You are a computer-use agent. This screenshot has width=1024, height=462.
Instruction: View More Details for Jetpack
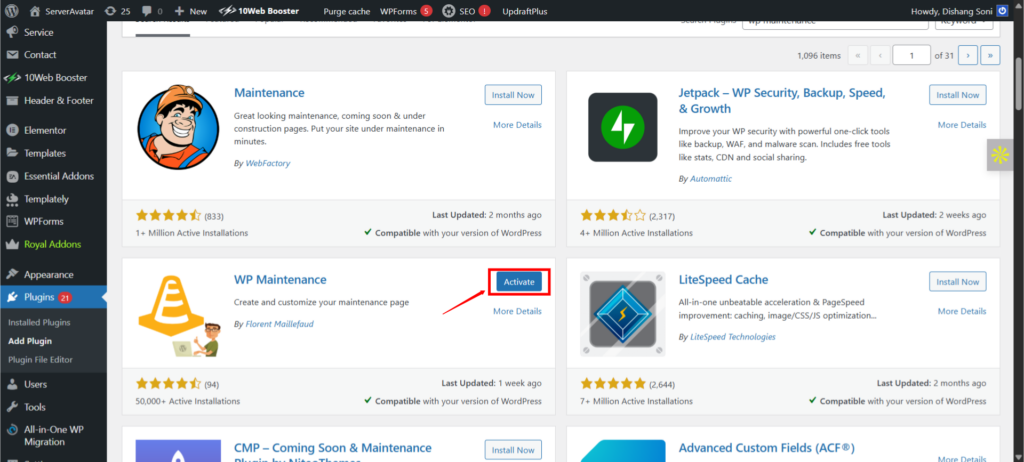tap(962, 125)
